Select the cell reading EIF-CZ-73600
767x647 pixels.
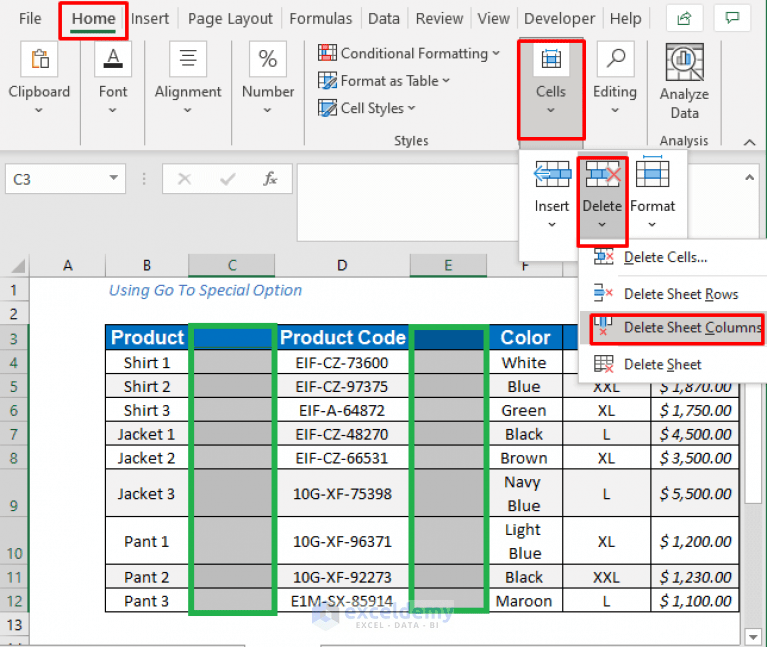342,362
